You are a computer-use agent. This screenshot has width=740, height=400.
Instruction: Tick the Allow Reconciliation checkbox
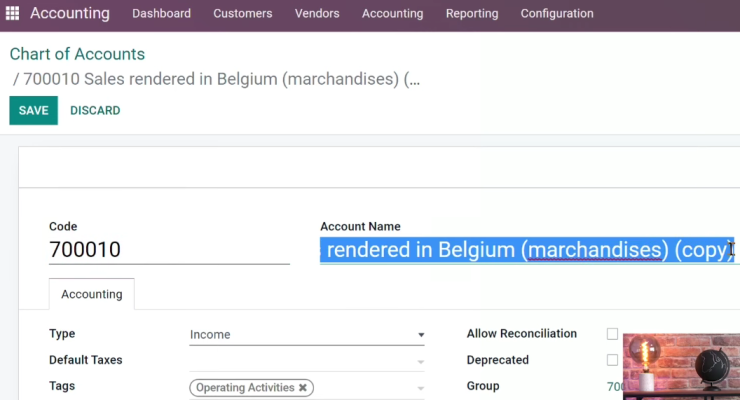click(x=612, y=334)
